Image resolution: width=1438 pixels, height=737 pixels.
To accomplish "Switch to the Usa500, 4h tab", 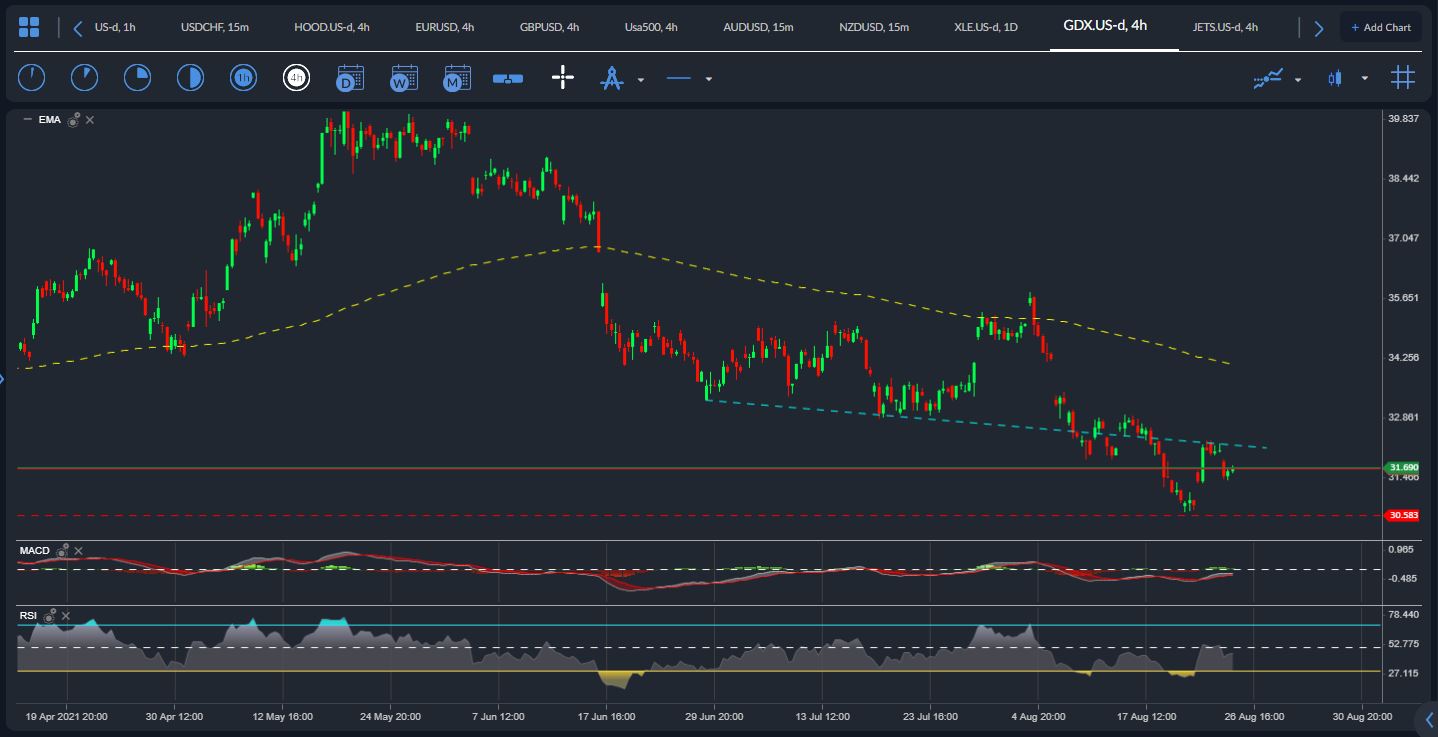I will coord(652,27).
